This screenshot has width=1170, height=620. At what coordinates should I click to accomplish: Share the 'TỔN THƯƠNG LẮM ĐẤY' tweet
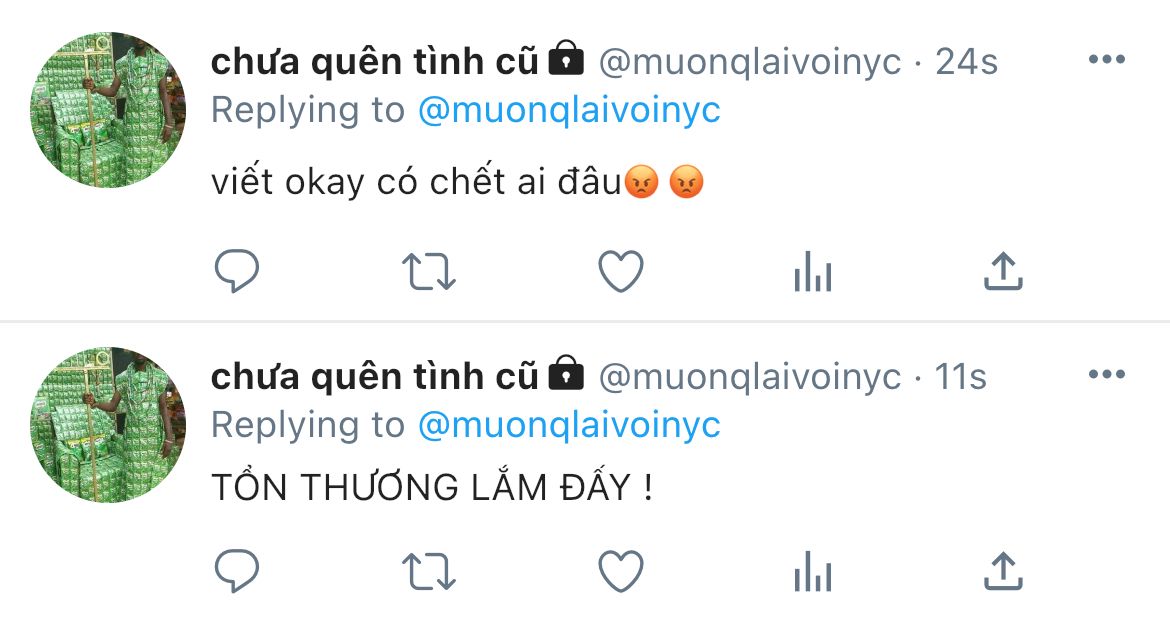point(1003,571)
